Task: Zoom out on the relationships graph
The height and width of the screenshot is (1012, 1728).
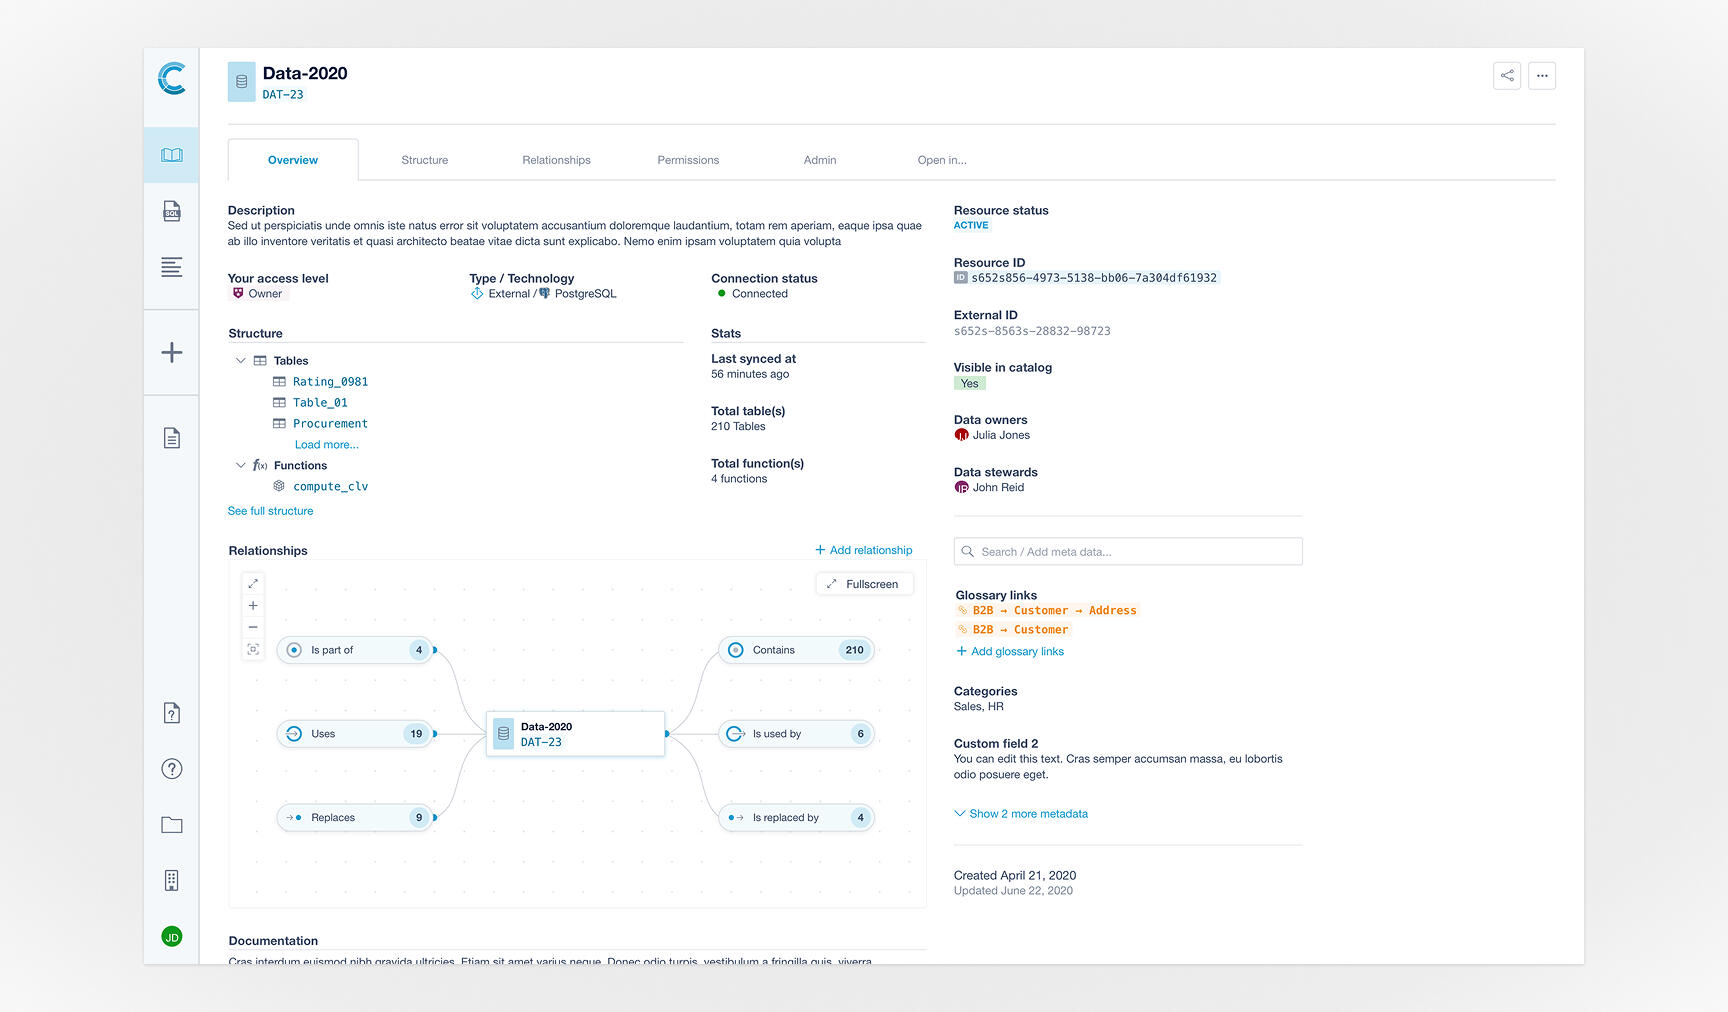Action: point(253,628)
